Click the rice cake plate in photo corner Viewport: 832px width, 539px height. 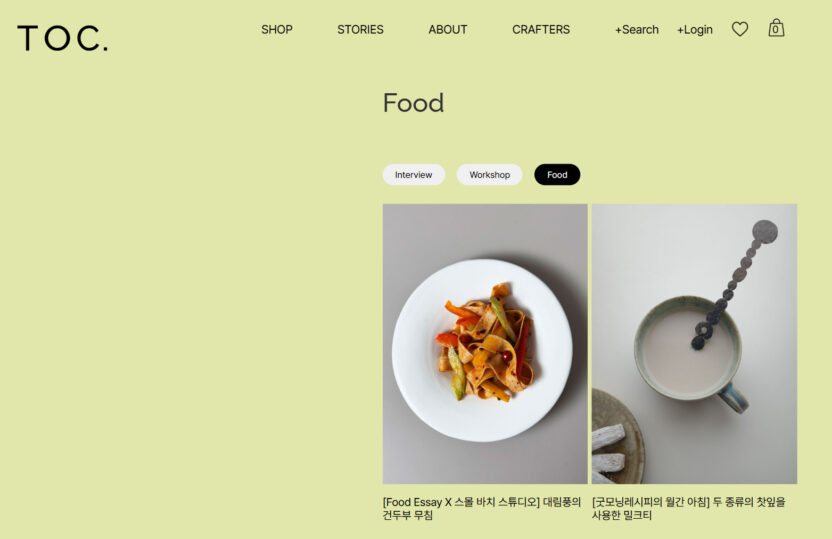click(x=617, y=436)
